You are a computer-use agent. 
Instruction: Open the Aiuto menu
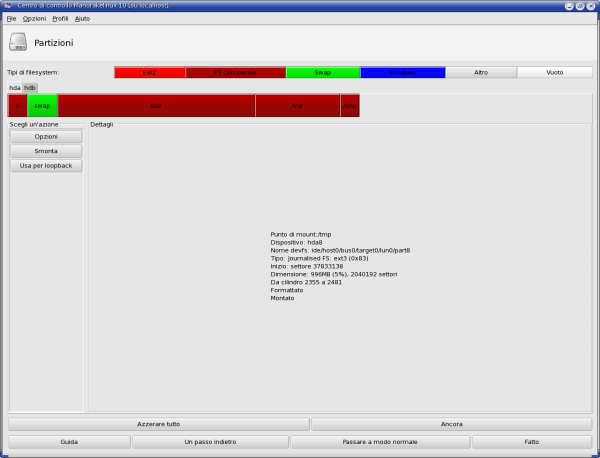click(82, 19)
